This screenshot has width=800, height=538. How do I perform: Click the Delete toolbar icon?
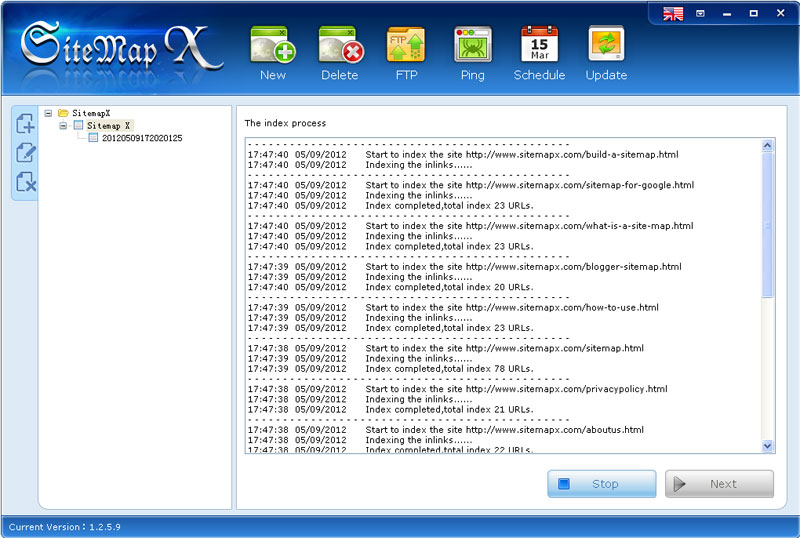point(340,46)
